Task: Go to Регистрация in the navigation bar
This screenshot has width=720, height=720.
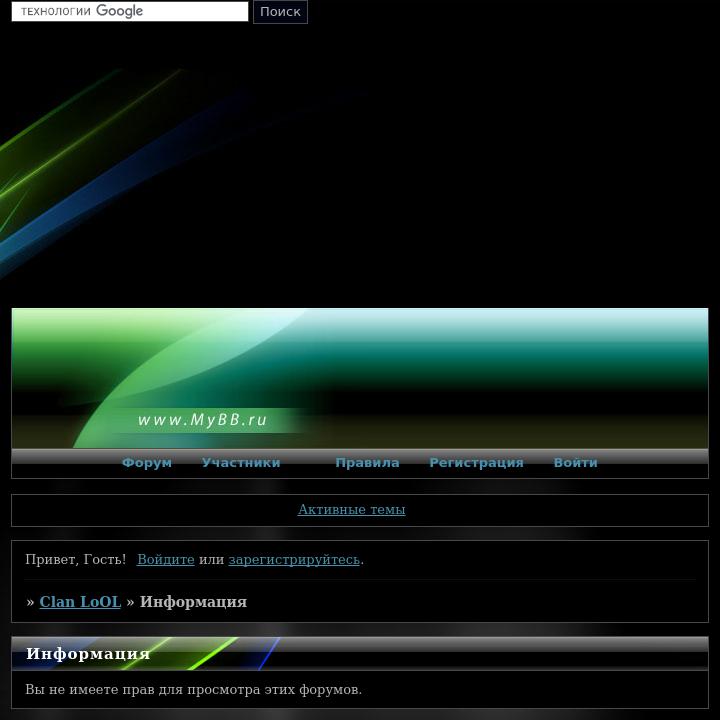Action: tap(476, 462)
